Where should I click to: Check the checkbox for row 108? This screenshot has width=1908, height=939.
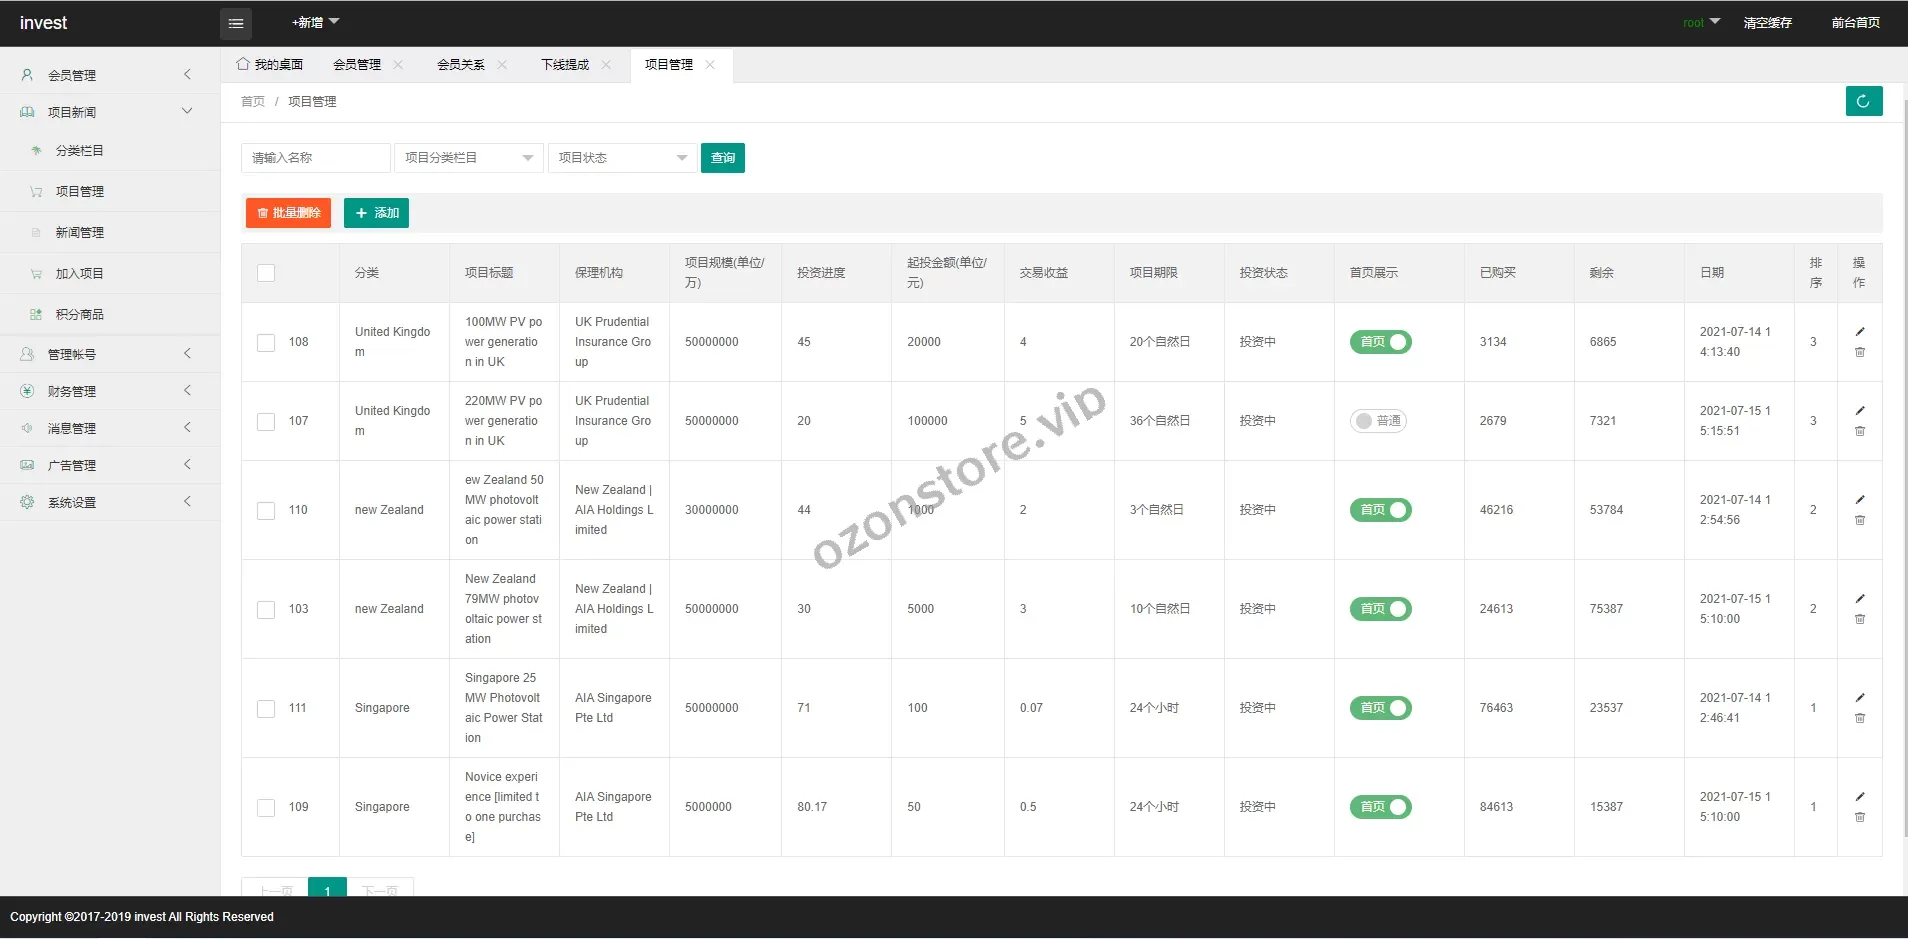click(x=266, y=343)
